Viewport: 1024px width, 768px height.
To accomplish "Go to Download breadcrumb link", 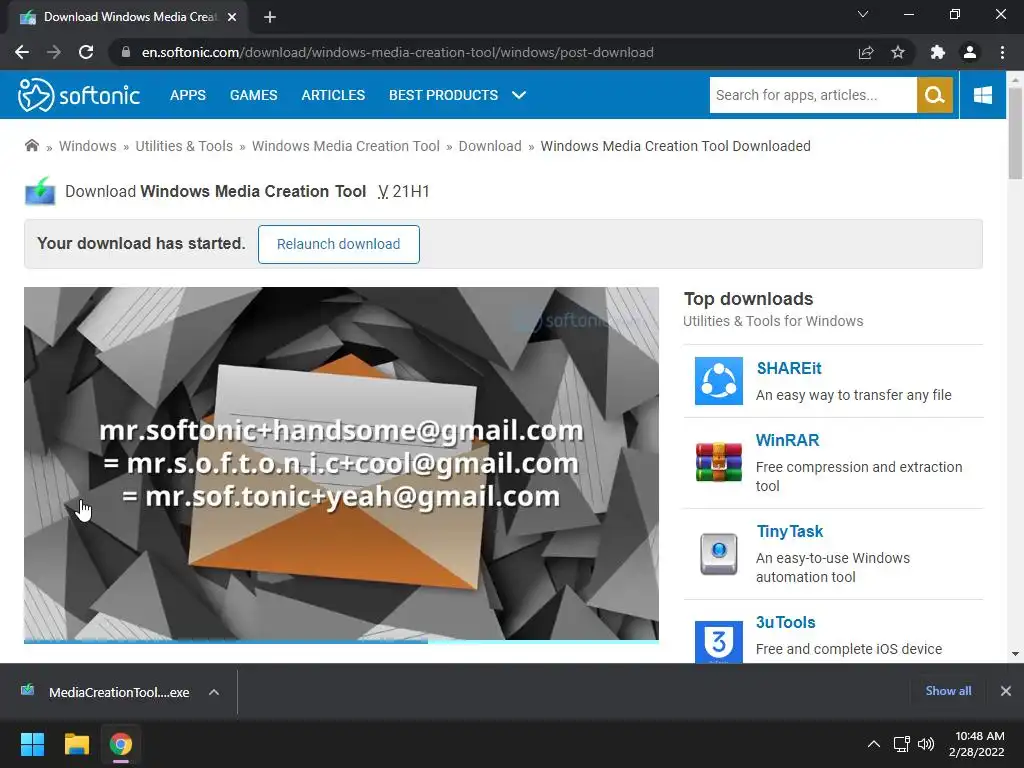I will click(x=490, y=146).
